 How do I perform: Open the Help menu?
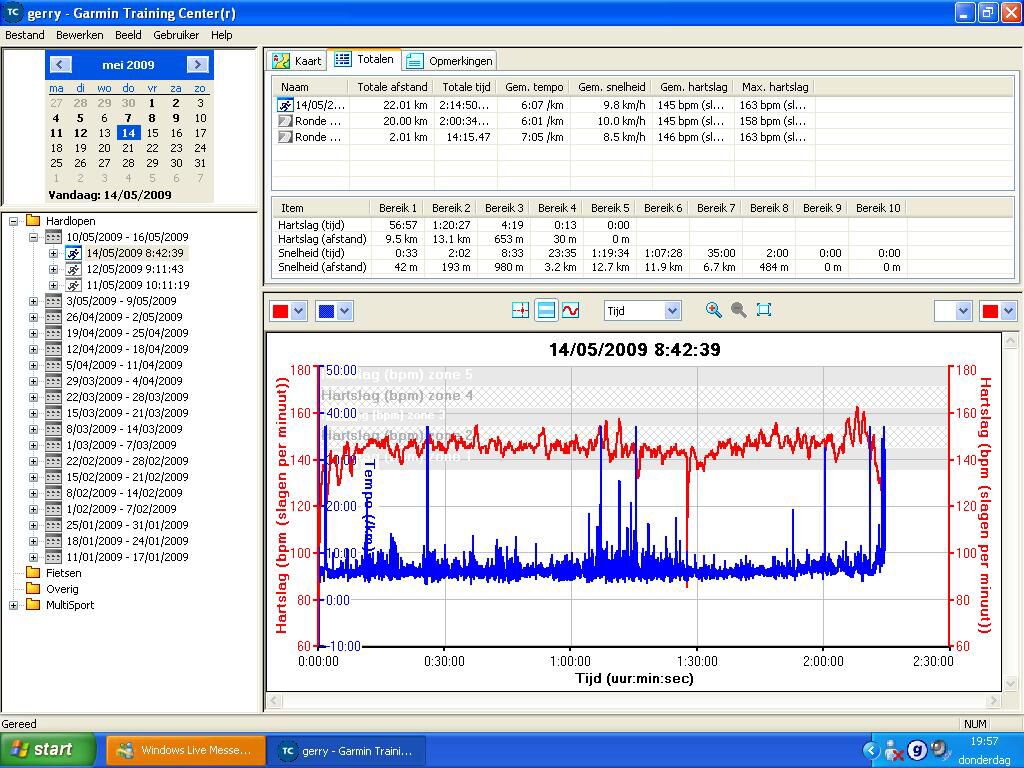[221, 35]
